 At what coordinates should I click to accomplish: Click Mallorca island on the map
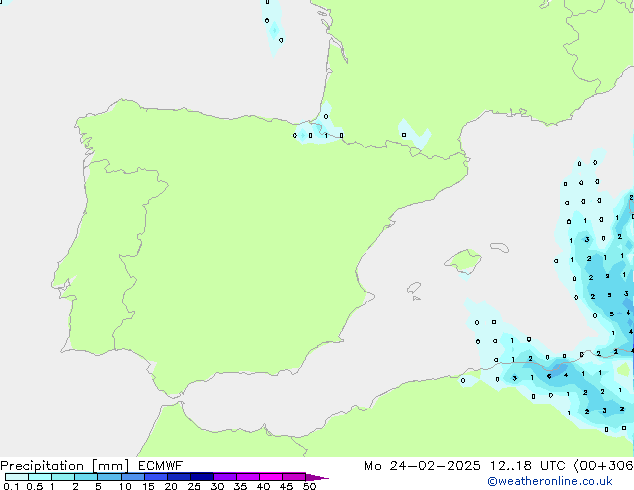click(x=462, y=262)
